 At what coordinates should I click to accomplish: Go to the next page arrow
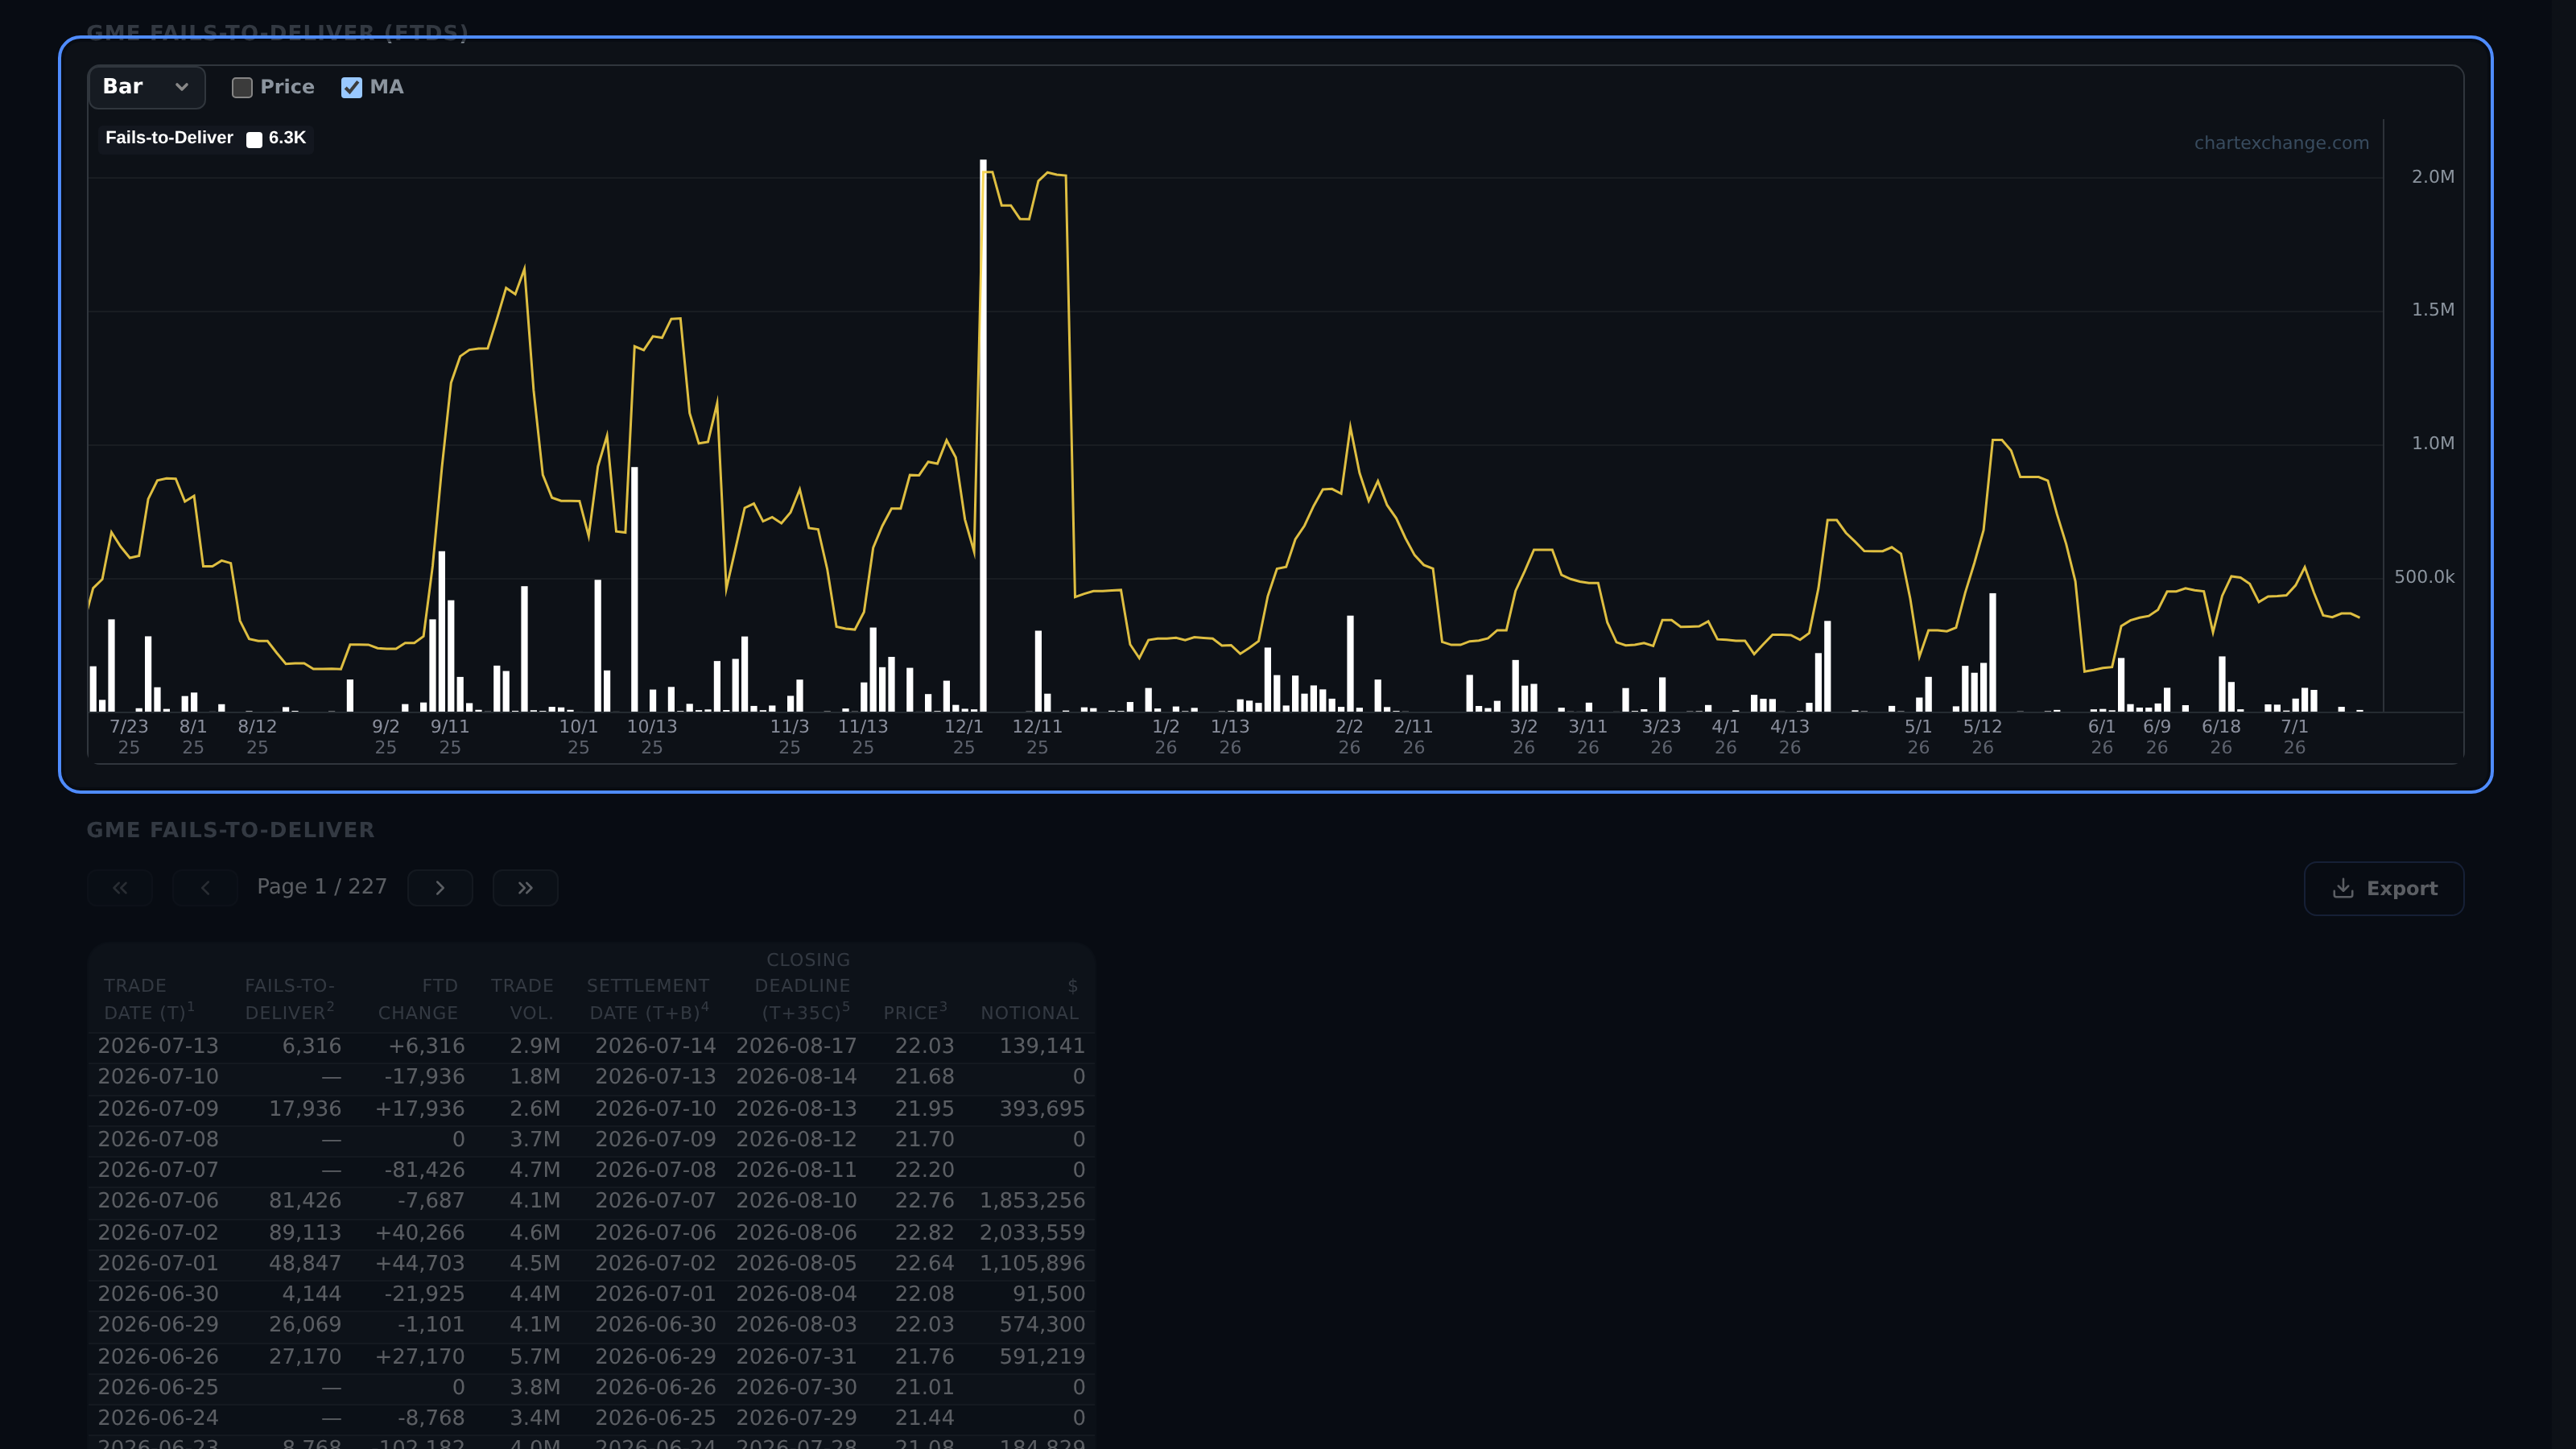pyautogui.click(x=440, y=887)
